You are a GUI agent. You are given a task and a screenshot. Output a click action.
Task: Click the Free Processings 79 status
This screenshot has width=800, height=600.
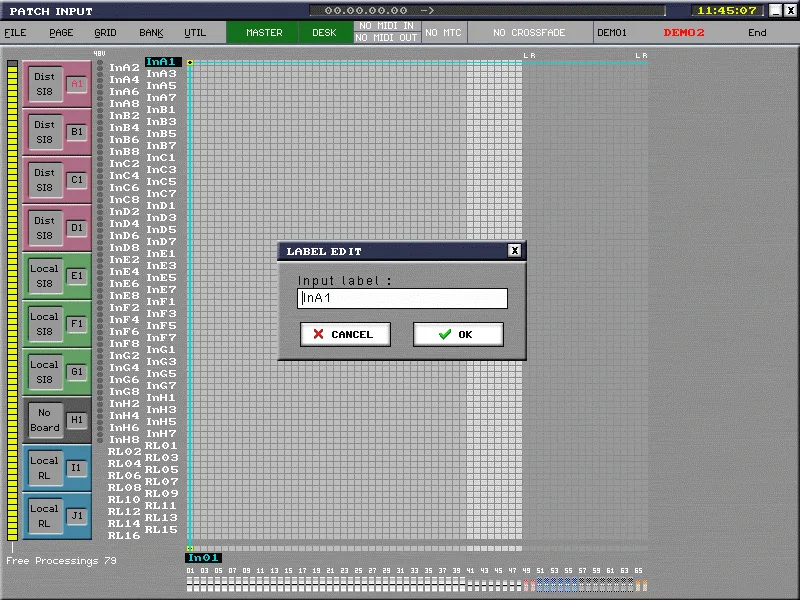coord(61,560)
